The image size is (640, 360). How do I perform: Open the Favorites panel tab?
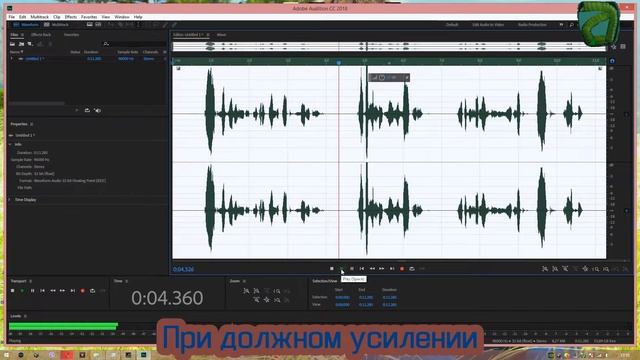[x=71, y=35]
